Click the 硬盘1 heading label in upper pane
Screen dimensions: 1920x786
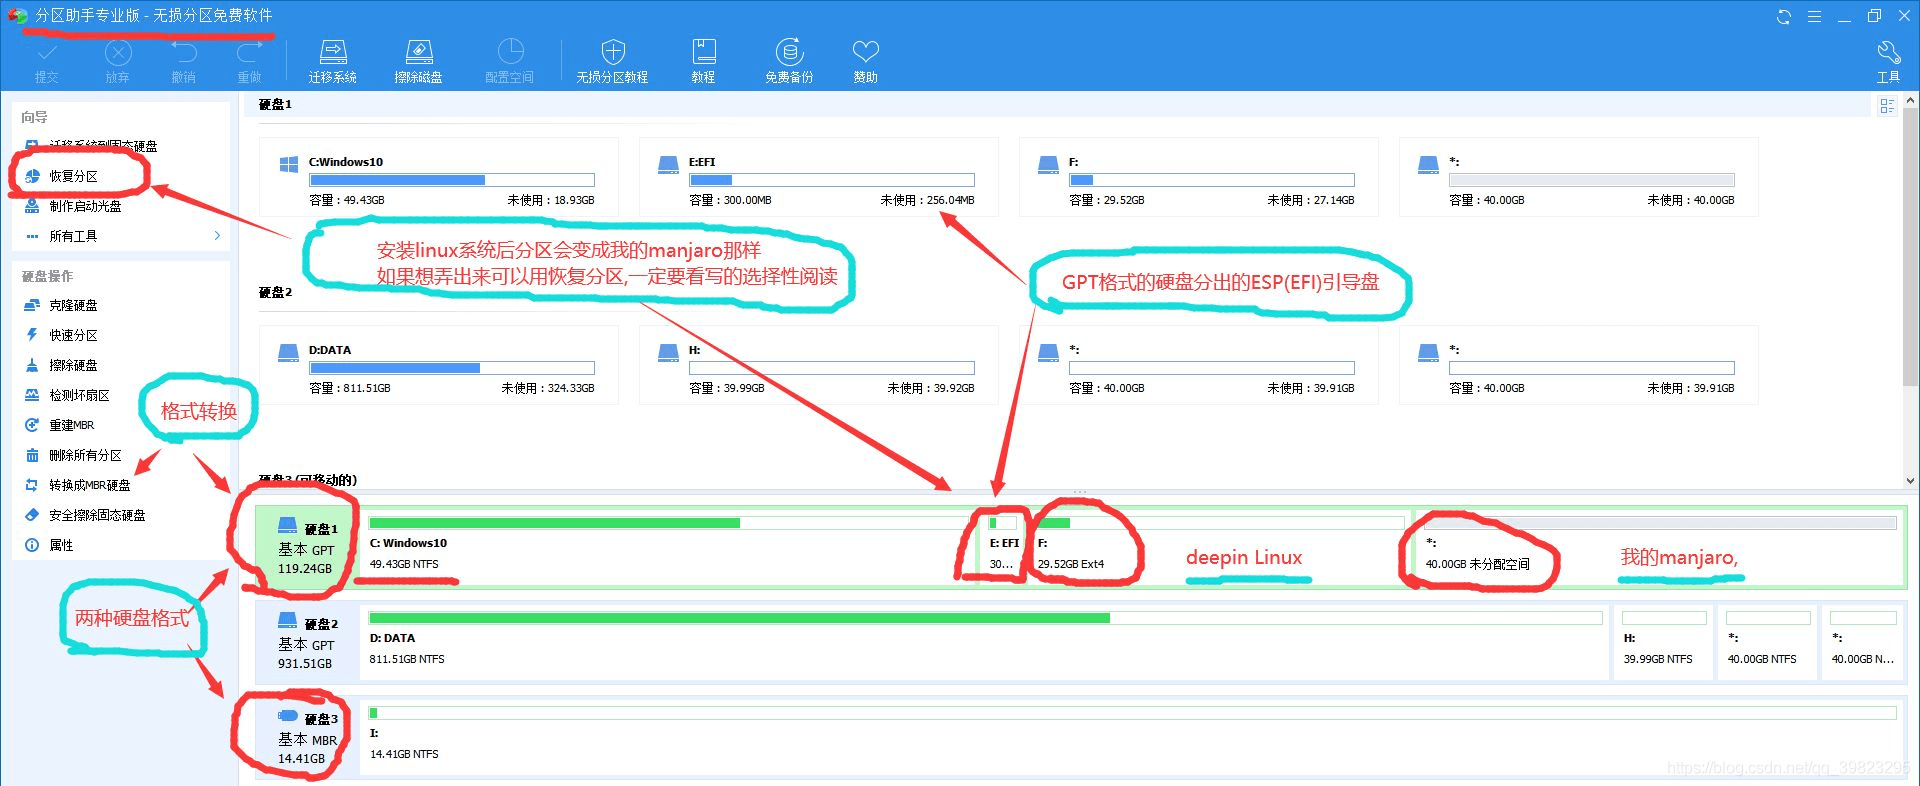point(275,104)
